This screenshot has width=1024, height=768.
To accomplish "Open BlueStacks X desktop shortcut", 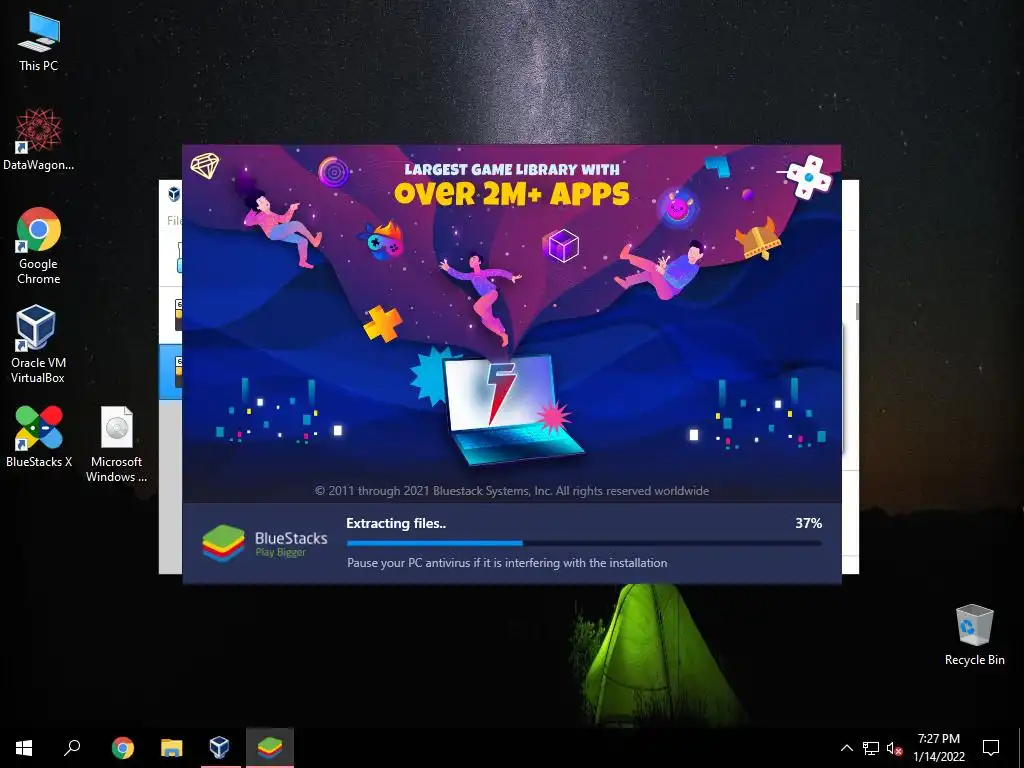I will 39,436.
